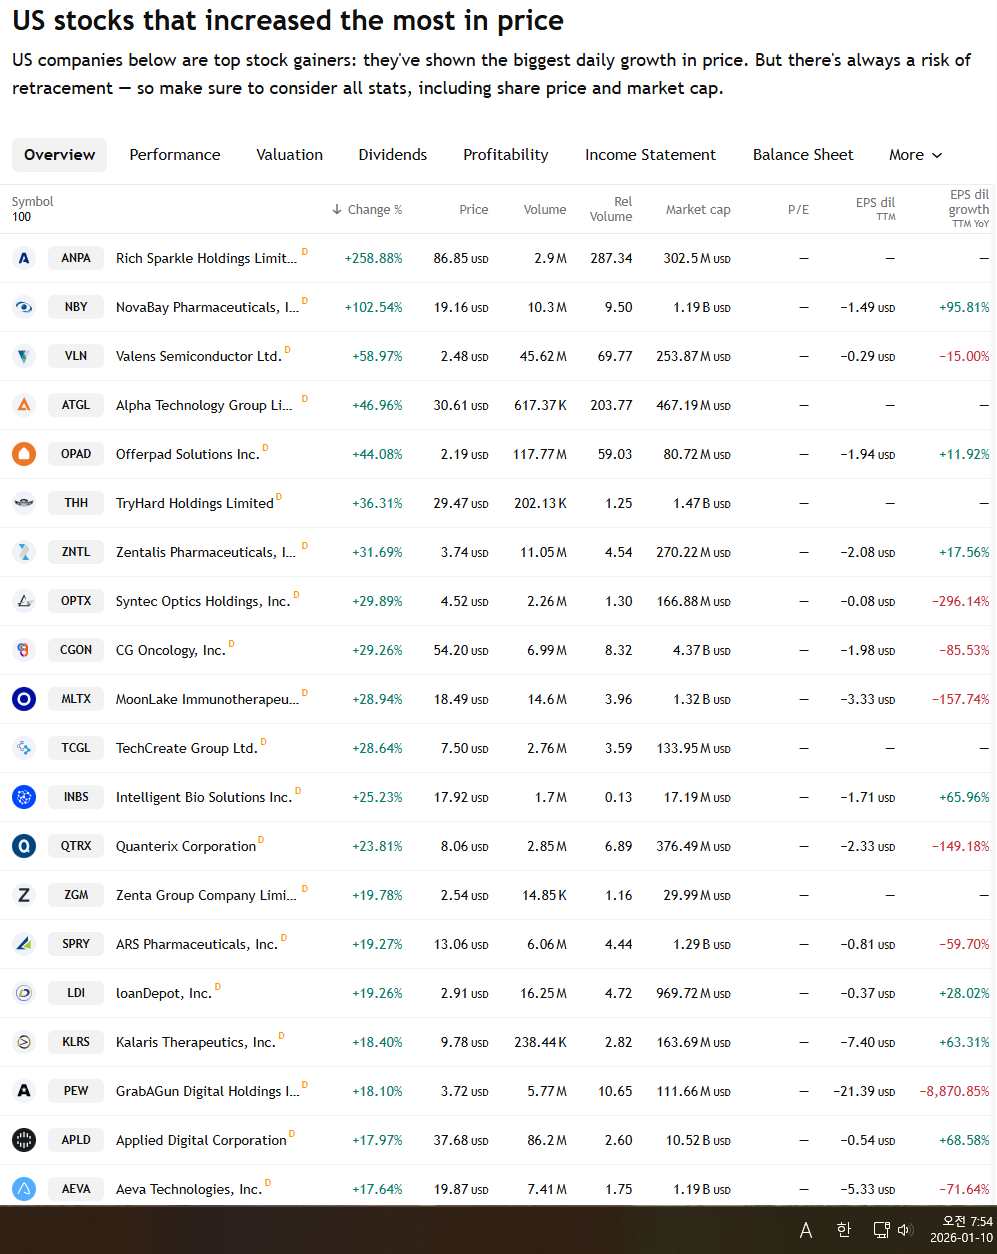Open the ANPA ticker symbol button

[76, 258]
